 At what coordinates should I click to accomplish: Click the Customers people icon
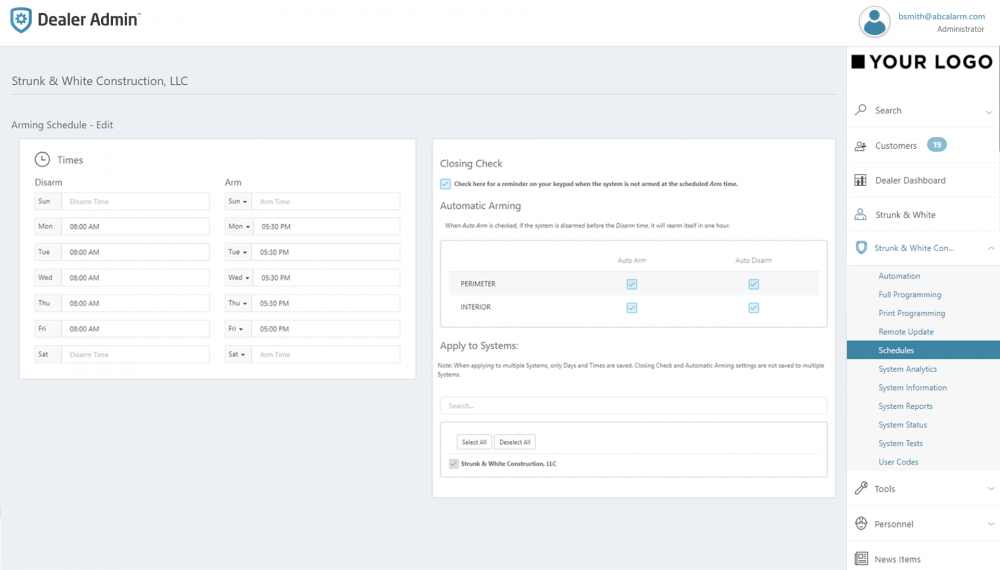coord(861,146)
